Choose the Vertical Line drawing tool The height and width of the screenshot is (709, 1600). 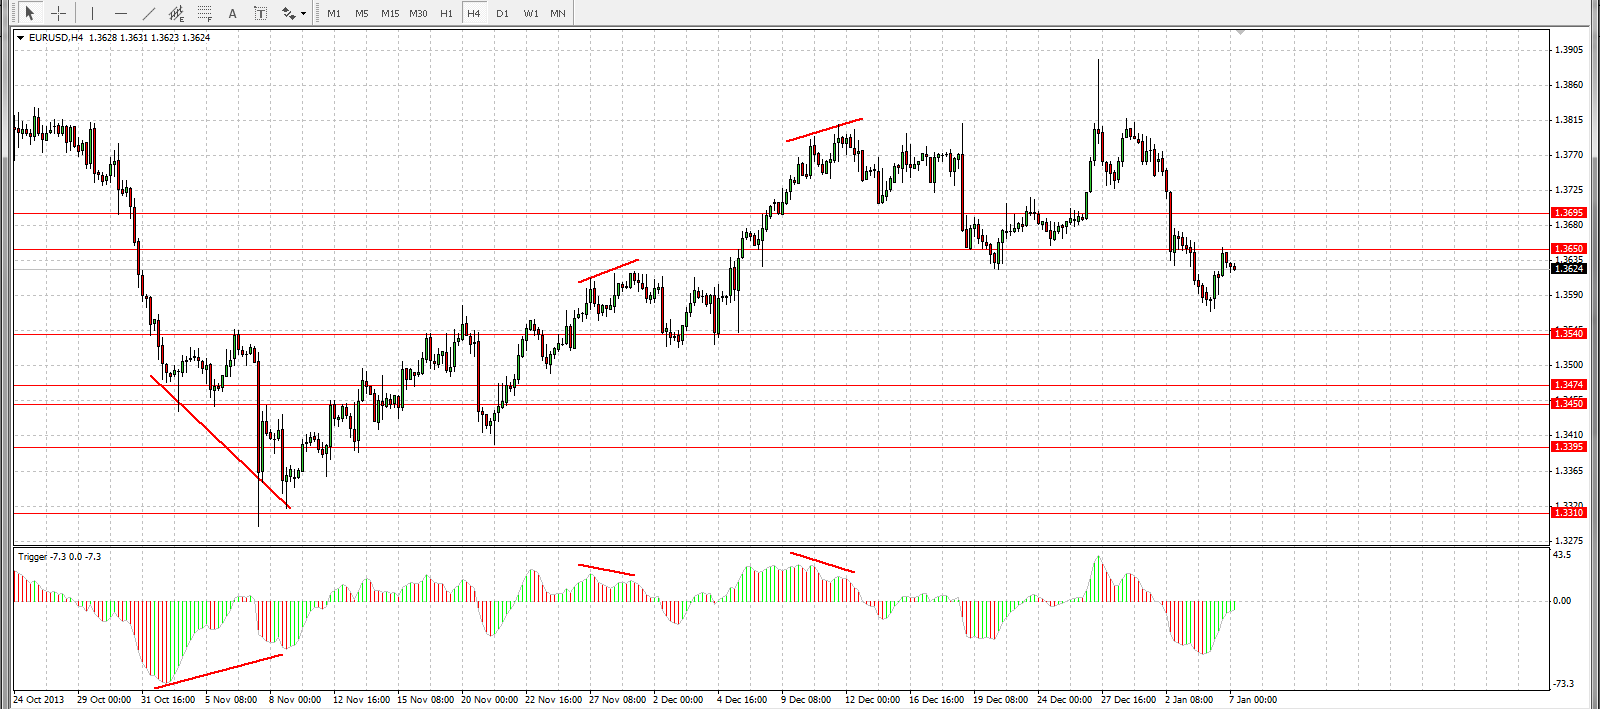click(x=92, y=13)
